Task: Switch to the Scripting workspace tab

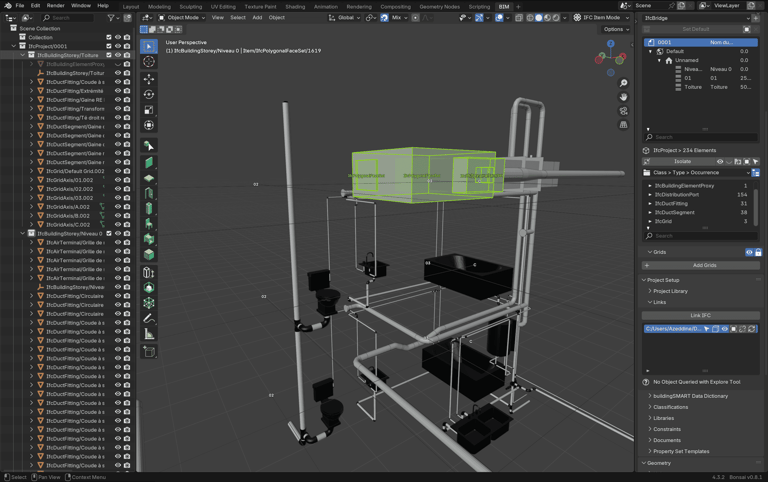Action: (x=479, y=6)
